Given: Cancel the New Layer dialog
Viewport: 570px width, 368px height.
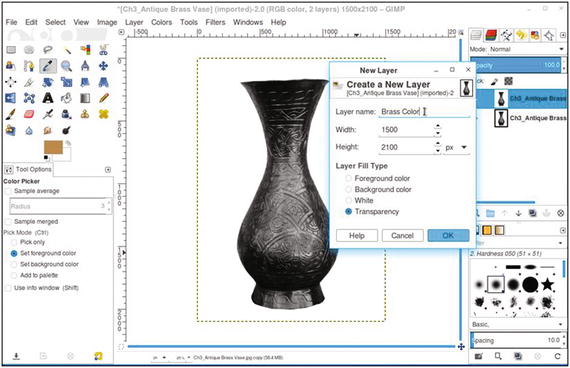Looking at the screenshot, I should click(x=402, y=236).
